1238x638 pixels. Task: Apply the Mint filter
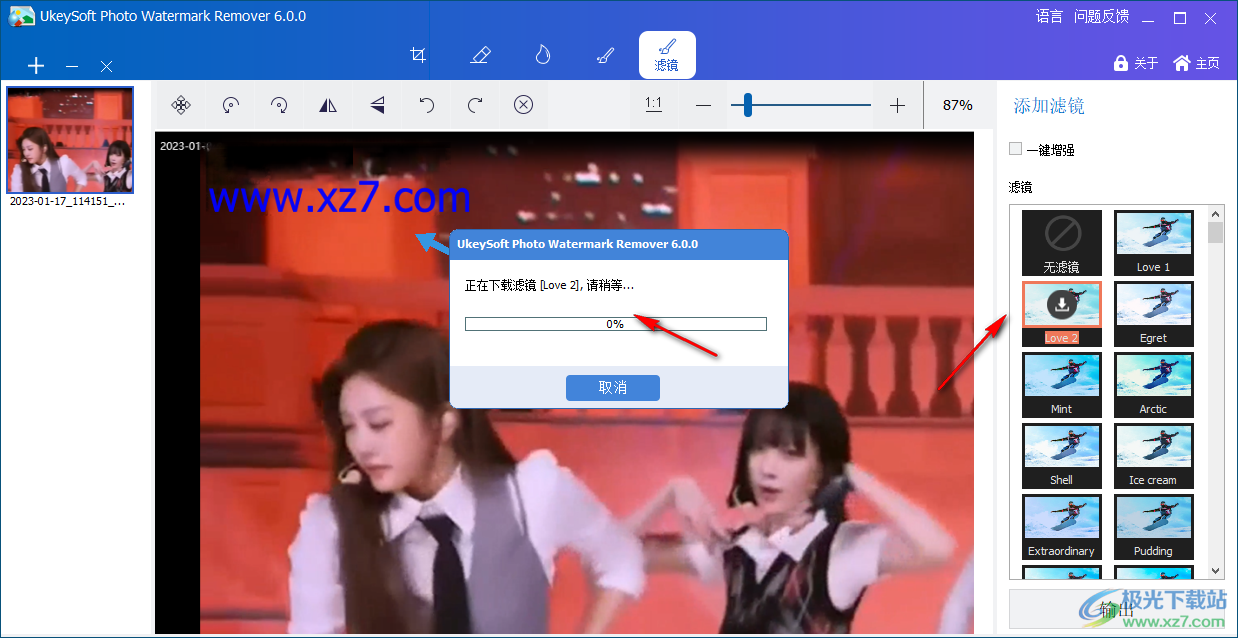click(x=1062, y=385)
